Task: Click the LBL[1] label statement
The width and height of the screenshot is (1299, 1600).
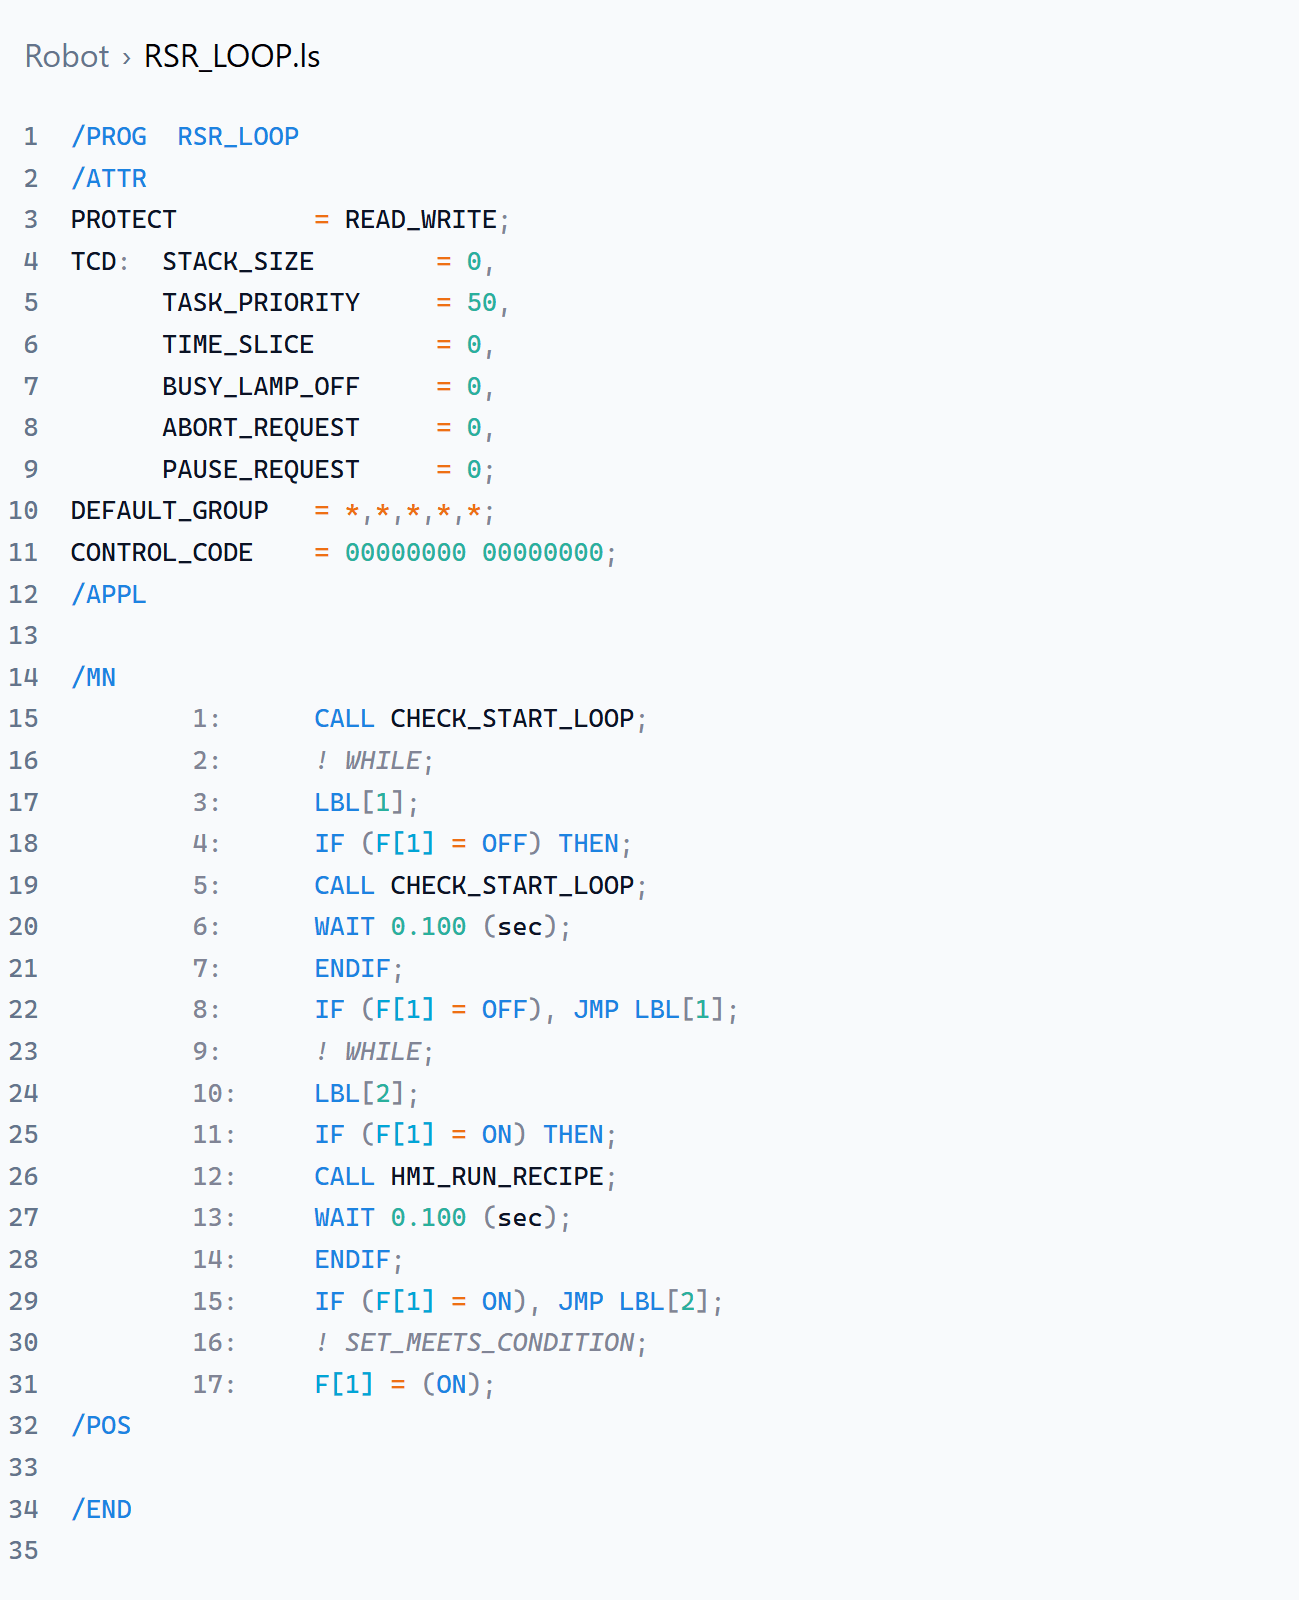Action: pos(366,803)
